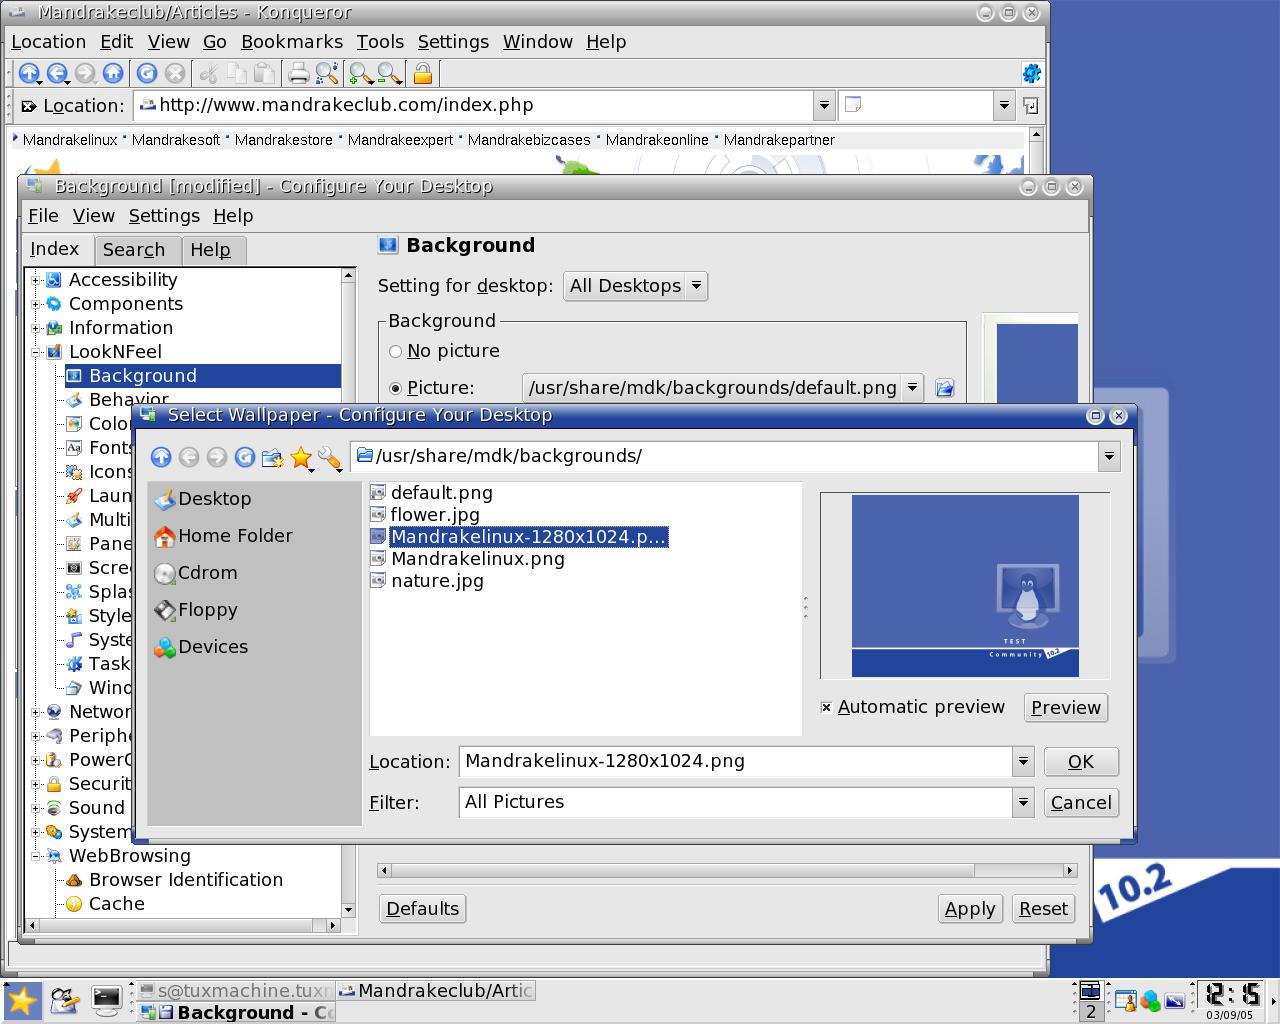
Task: Select the flower.jpg file
Action: (x=425, y=515)
